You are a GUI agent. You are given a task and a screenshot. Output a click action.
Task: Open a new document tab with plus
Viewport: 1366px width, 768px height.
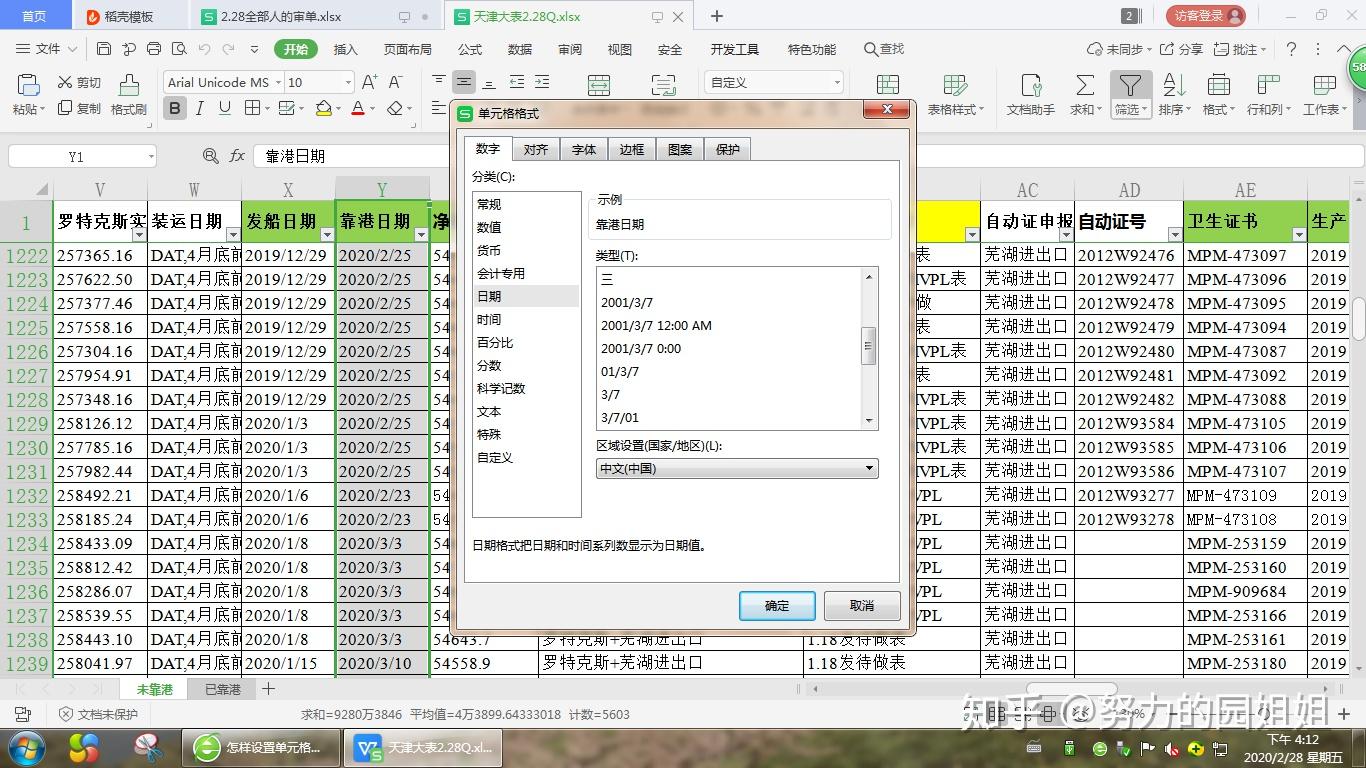[x=717, y=16]
